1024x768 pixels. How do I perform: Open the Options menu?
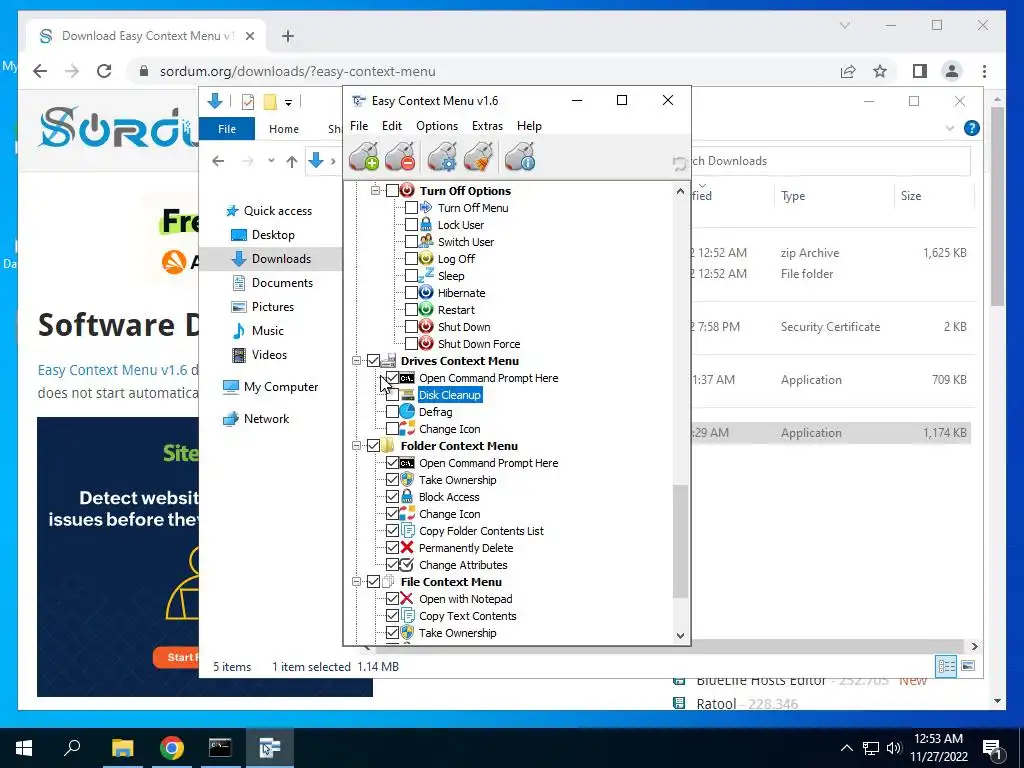(x=437, y=125)
